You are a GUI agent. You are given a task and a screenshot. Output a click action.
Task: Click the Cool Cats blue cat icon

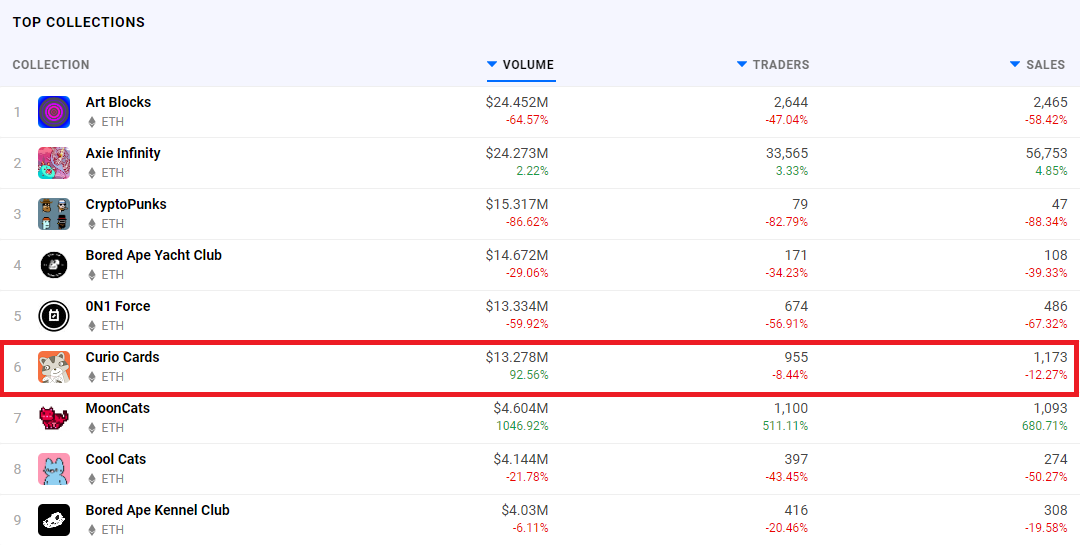[x=54, y=469]
